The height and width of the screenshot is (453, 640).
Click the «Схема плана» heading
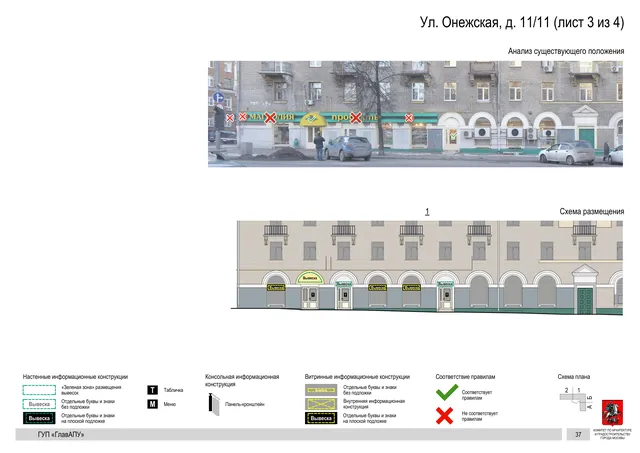[x=573, y=377]
